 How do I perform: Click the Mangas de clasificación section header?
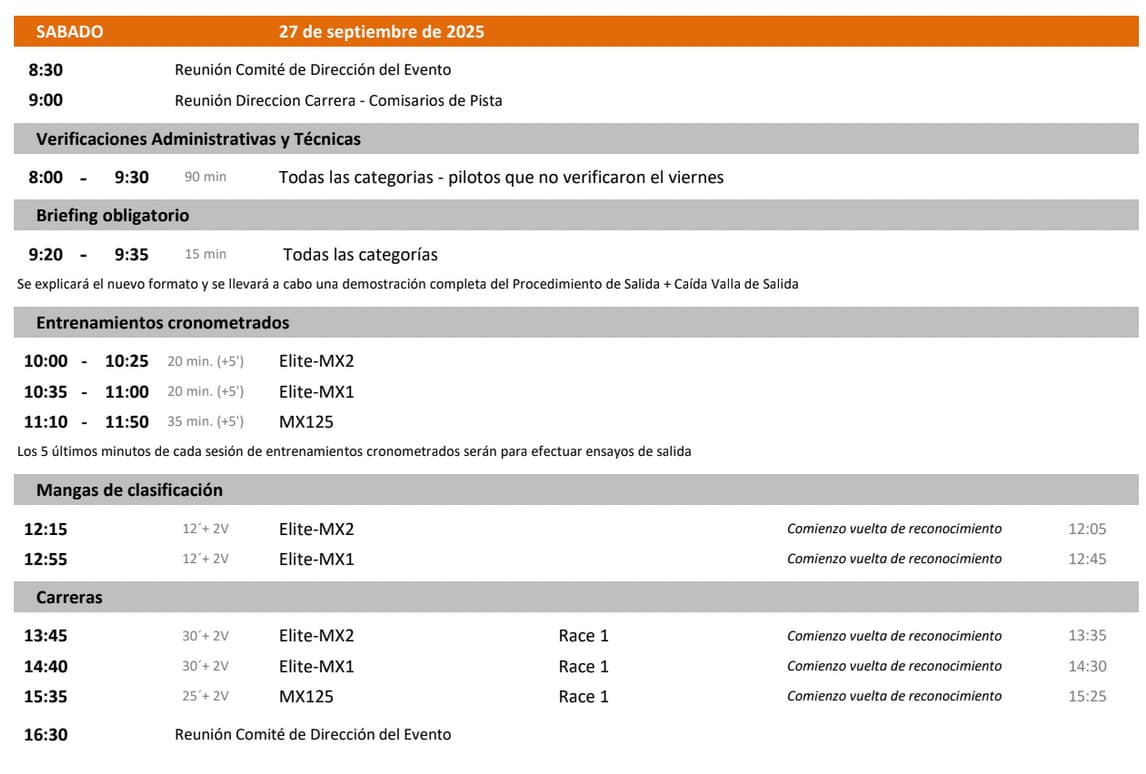(x=129, y=490)
